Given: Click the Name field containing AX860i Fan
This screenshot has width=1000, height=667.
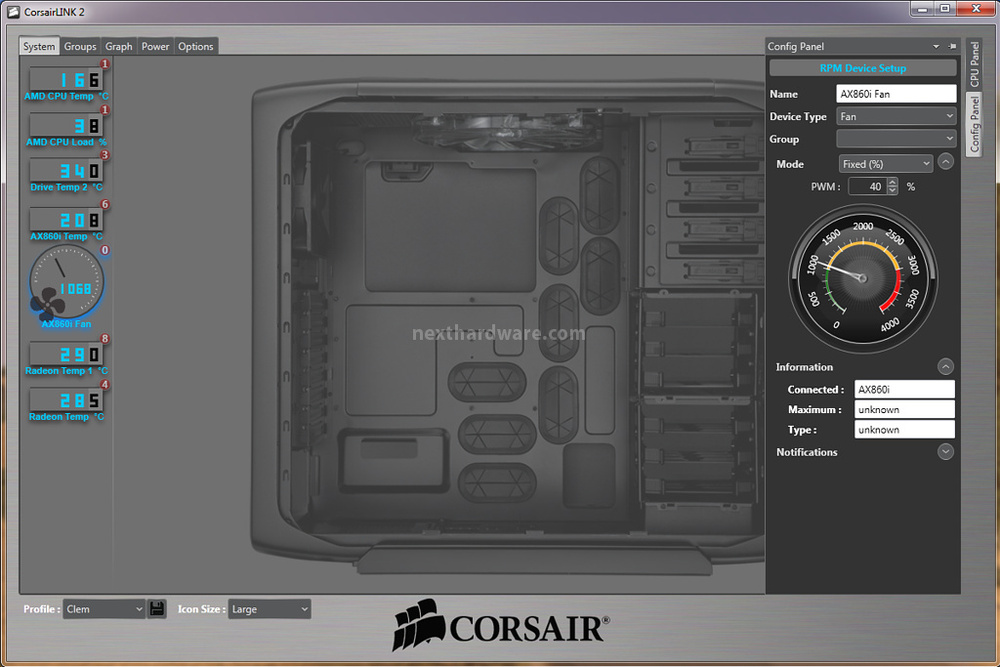Looking at the screenshot, I should click(896, 94).
